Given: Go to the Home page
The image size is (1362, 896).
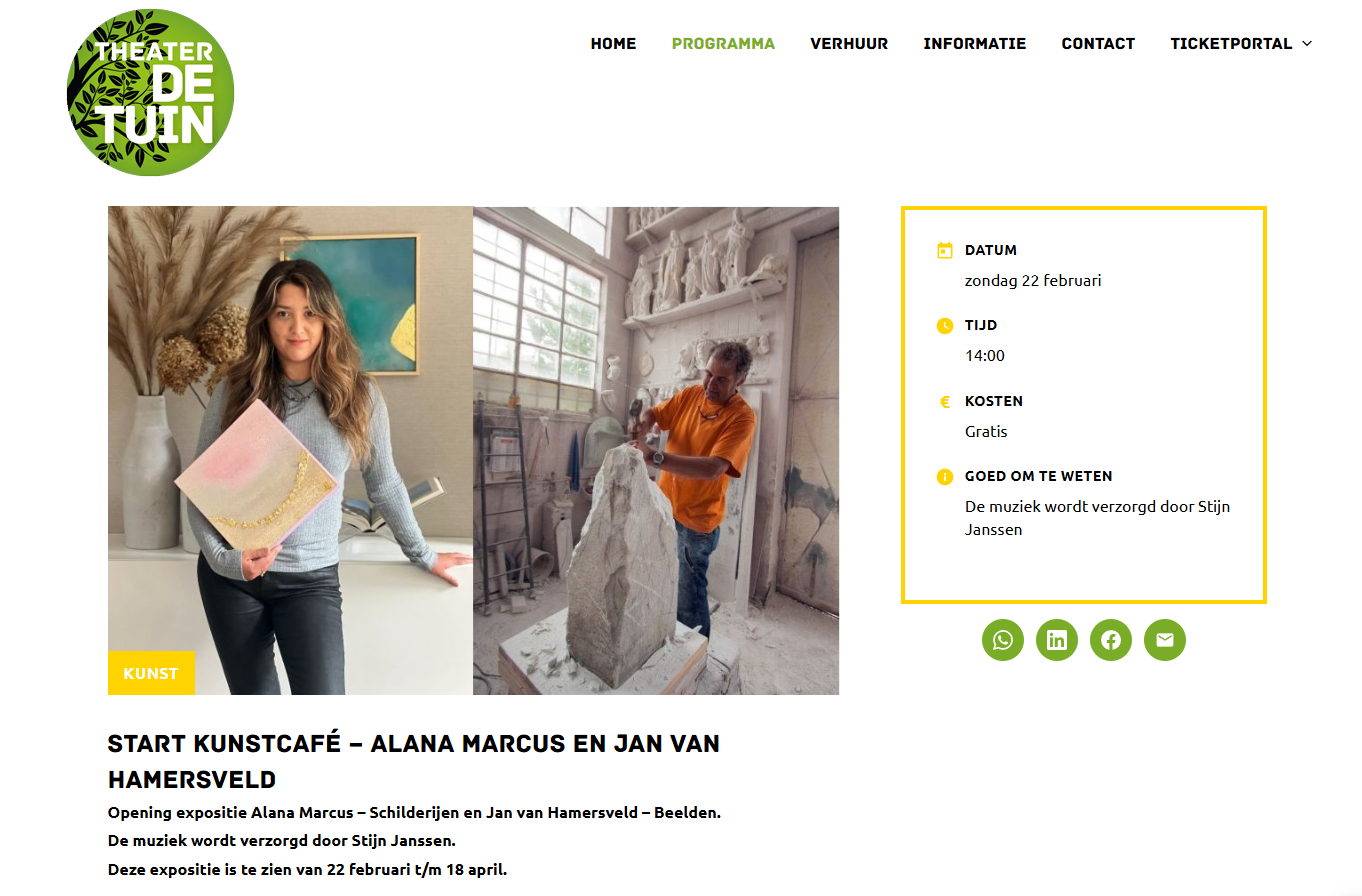Looking at the screenshot, I should pyautogui.click(x=613, y=44).
